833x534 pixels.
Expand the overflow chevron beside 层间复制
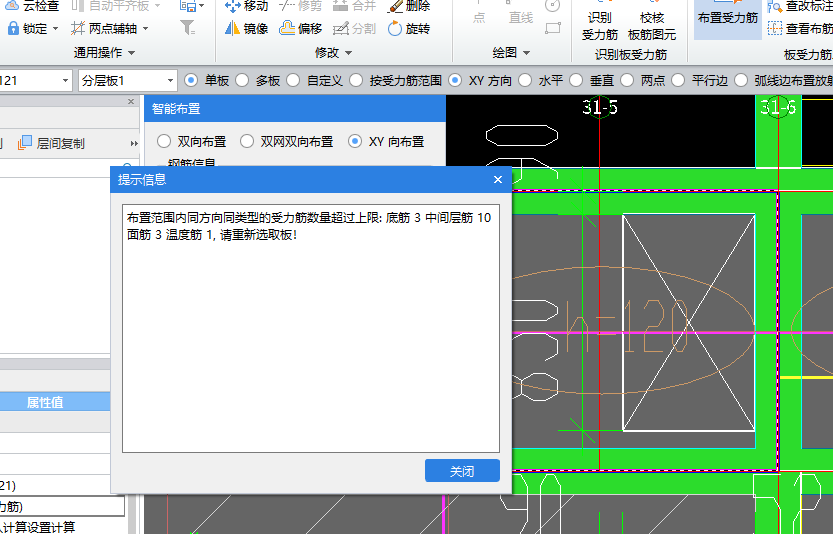[133, 143]
